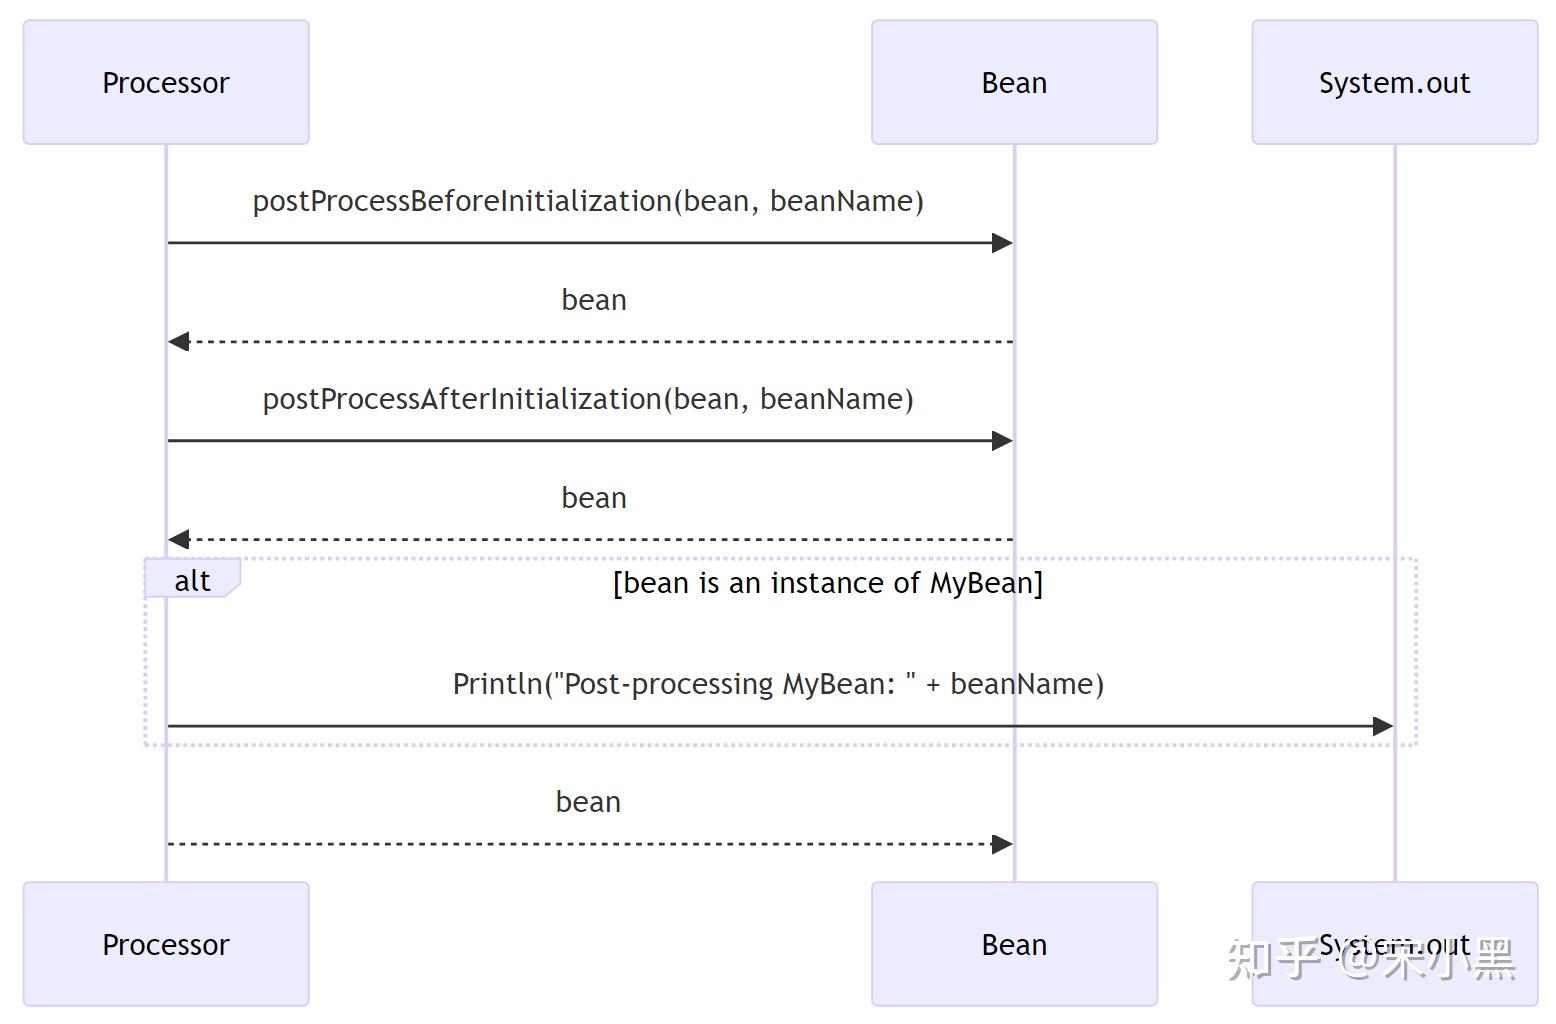1556x1024 pixels.
Task: Click the Println("Post-processing MyBean: ") message text
Action: [x=778, y=684]
